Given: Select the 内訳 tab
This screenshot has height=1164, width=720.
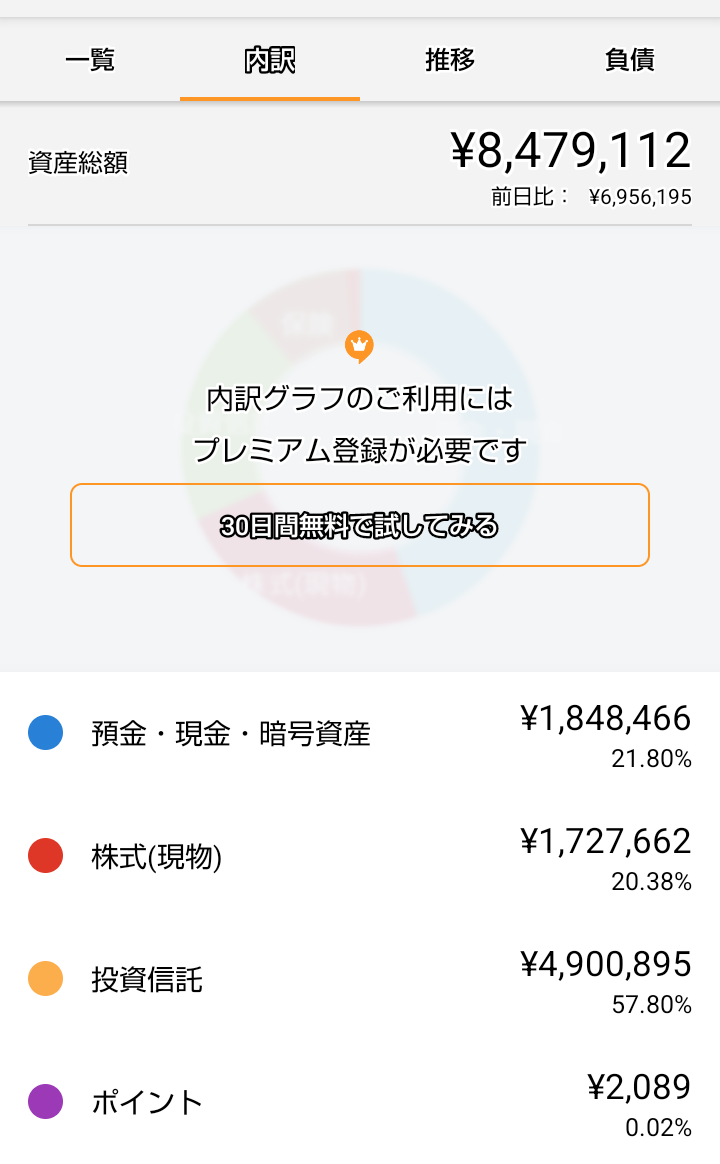Looking at the screenshot, I should coord(270,59).
